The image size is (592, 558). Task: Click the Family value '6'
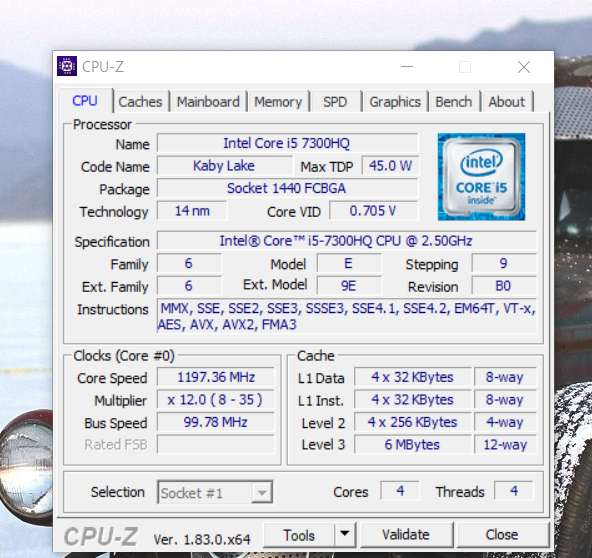pyautogui.click(x=189, y=264)
